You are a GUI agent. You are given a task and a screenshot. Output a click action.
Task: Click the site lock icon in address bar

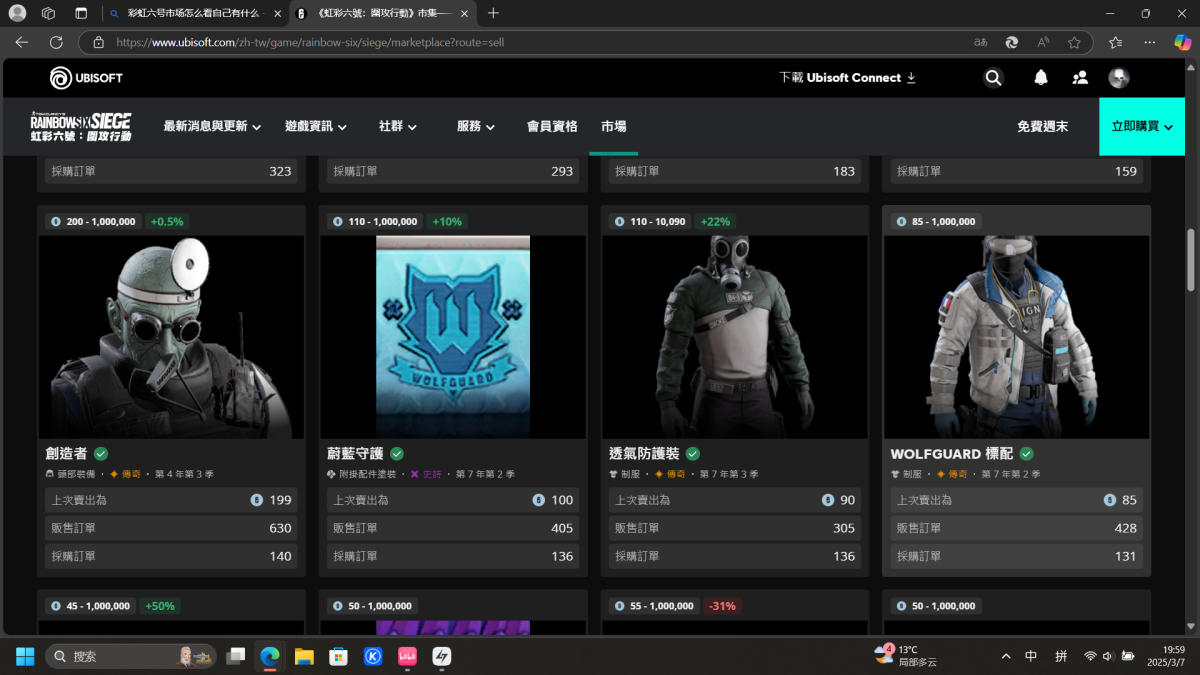(x=98, y=43)
